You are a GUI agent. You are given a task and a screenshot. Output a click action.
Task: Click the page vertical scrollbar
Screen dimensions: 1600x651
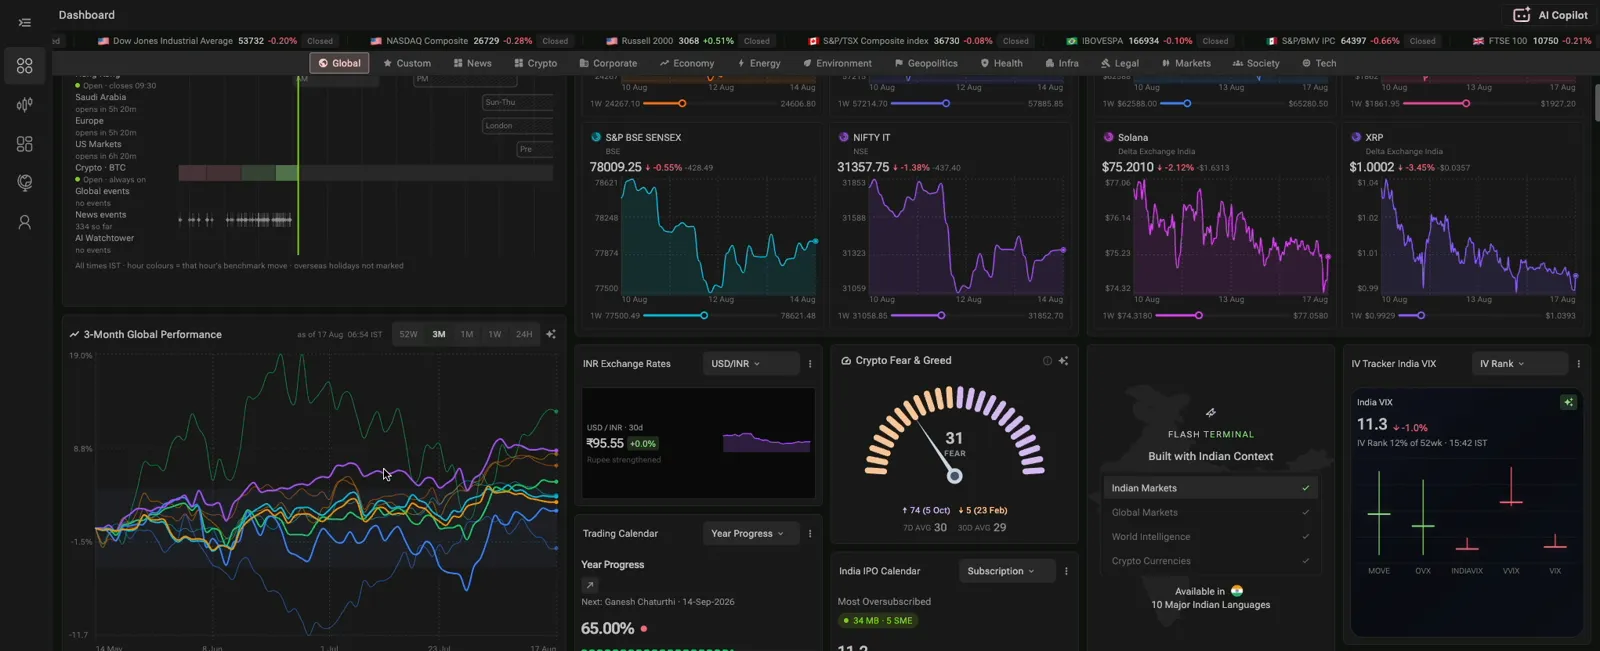1596,103
